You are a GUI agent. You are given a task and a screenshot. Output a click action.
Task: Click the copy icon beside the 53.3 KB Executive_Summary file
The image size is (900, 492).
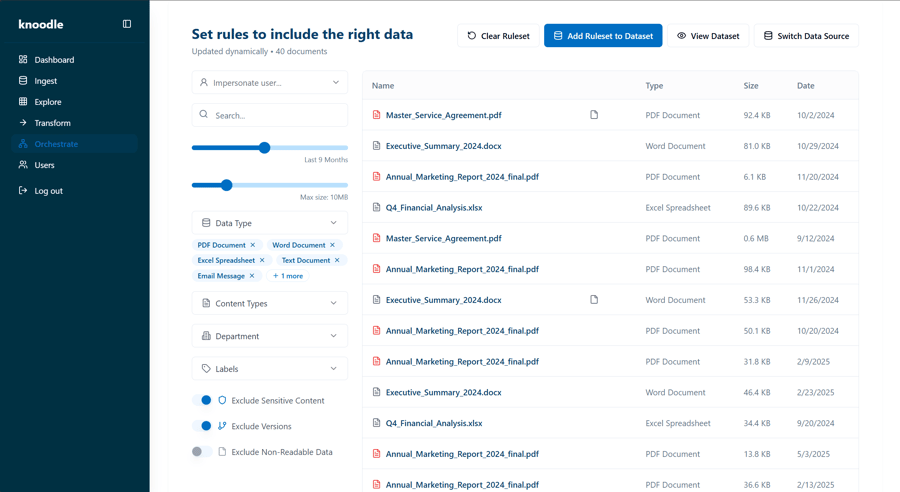[x=594, y=300]
